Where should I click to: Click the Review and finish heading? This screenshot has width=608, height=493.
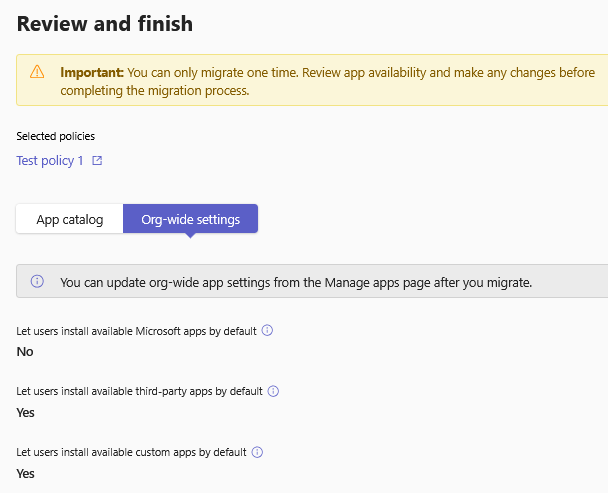(105, 24)
